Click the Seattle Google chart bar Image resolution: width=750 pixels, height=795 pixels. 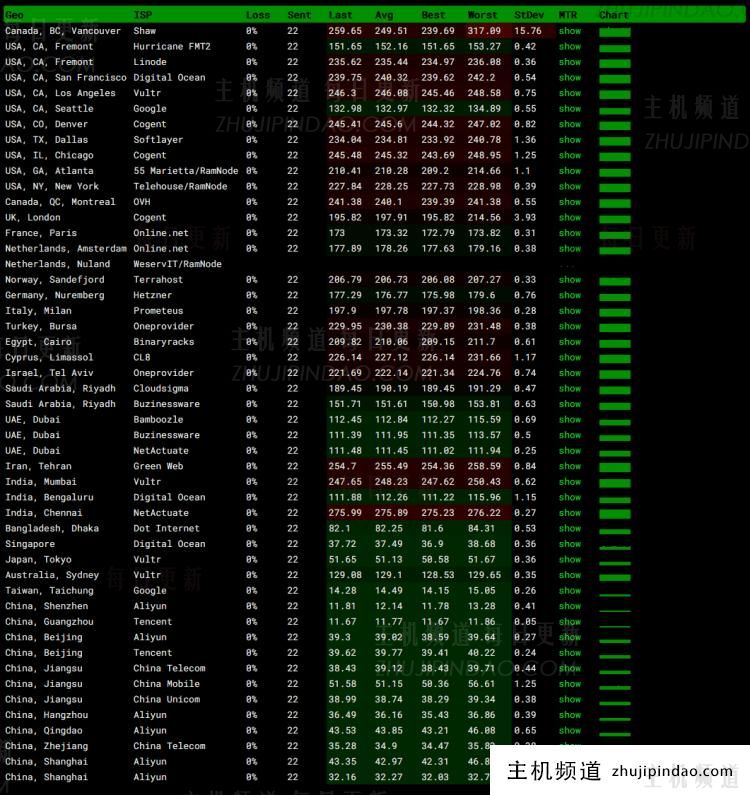point(615,110)
